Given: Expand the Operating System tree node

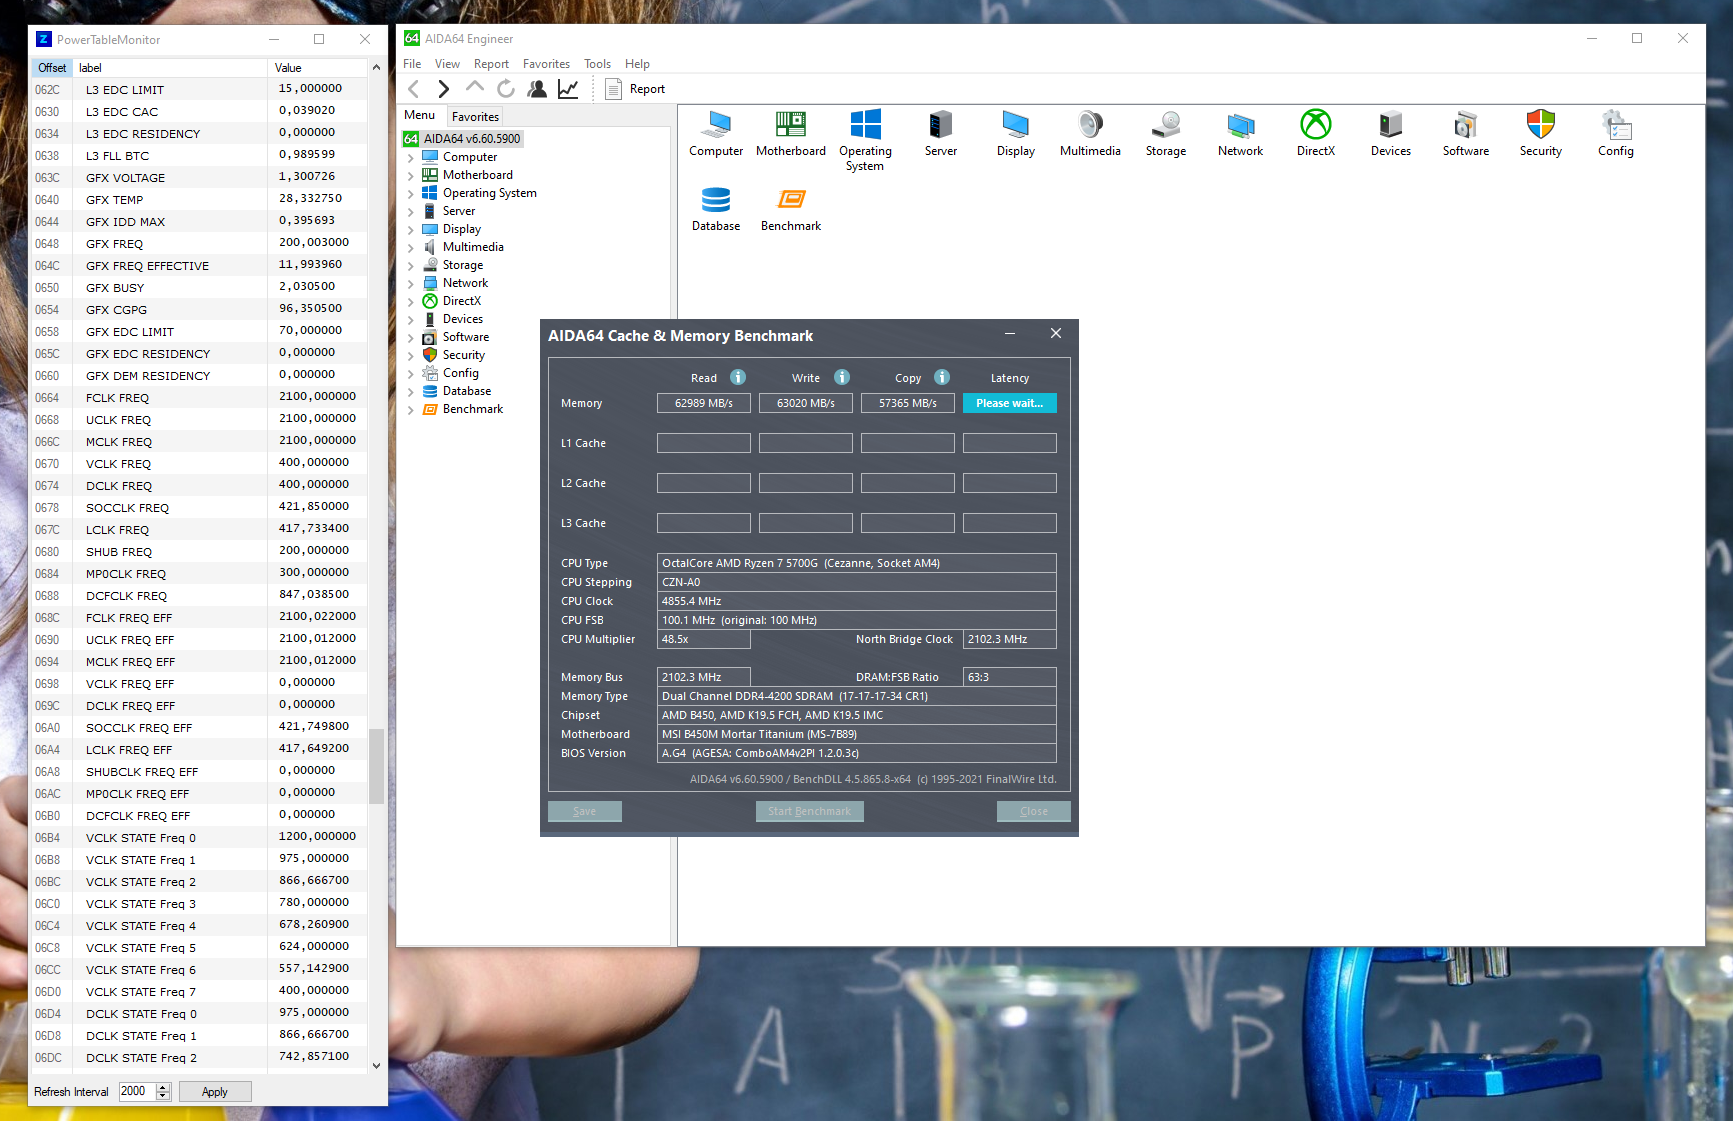Looking at the screenshot, I should coord(410,193).
